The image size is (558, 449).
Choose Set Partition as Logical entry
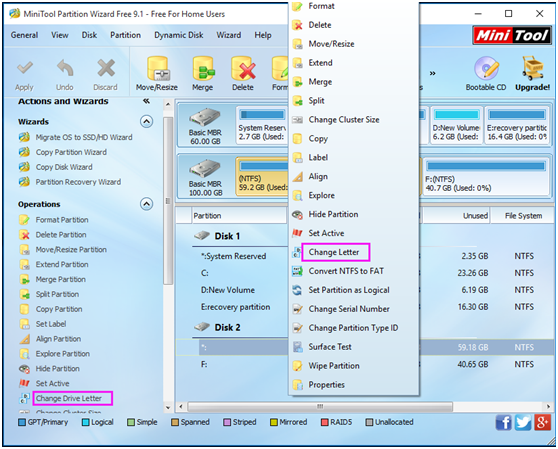349,290
